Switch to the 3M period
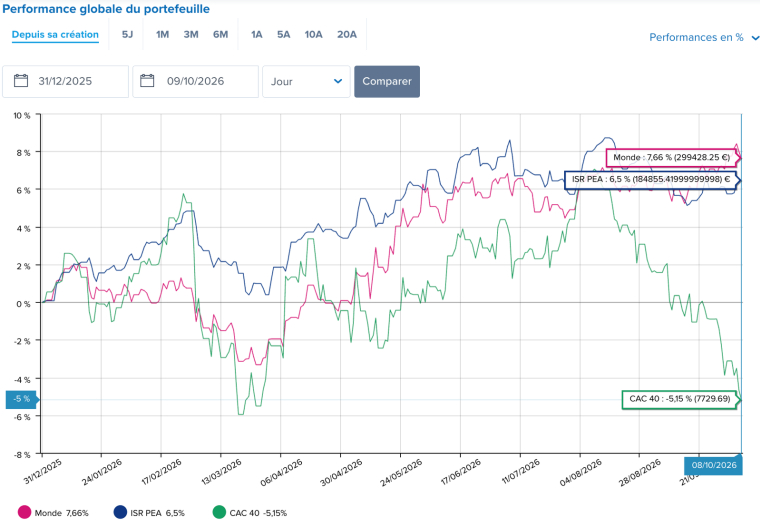Screen dimensions: 760x527 point(191,34)
